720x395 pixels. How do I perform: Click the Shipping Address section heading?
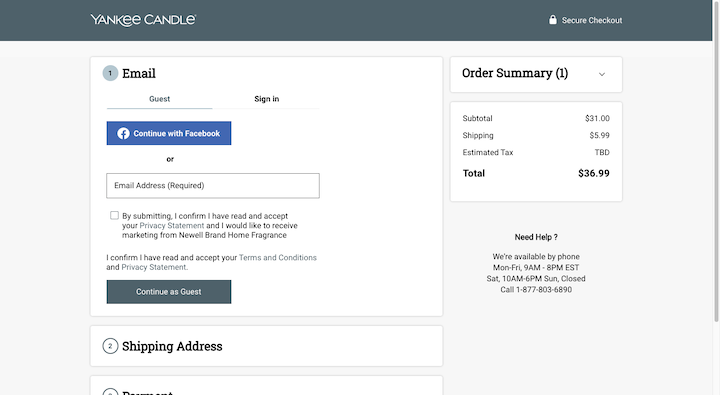172,346
